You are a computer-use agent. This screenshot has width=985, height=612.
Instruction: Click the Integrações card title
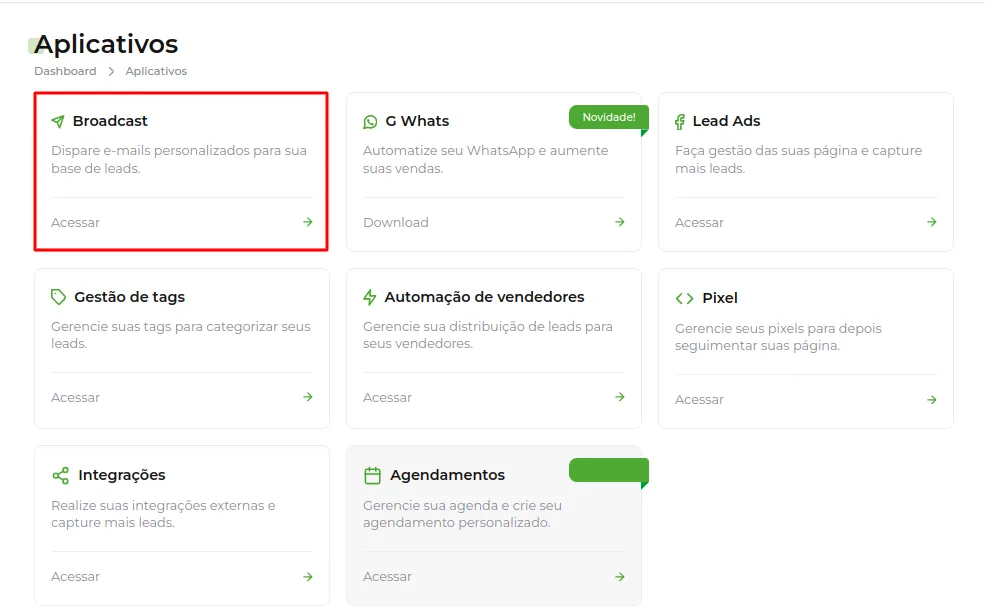(122, 476)
